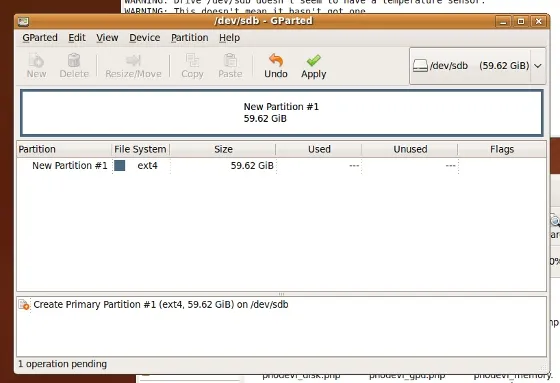Viewport: 560px width, 383px height.
Task: Click the ext4 color swatch in the row
Action: [119, 165]
